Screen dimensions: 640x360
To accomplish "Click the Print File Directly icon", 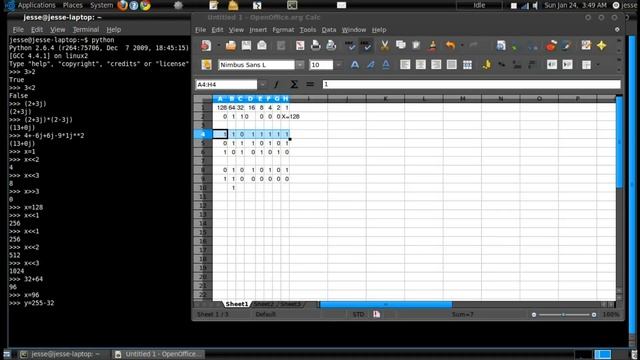I will pyautogui.click(x=316, y=45).
